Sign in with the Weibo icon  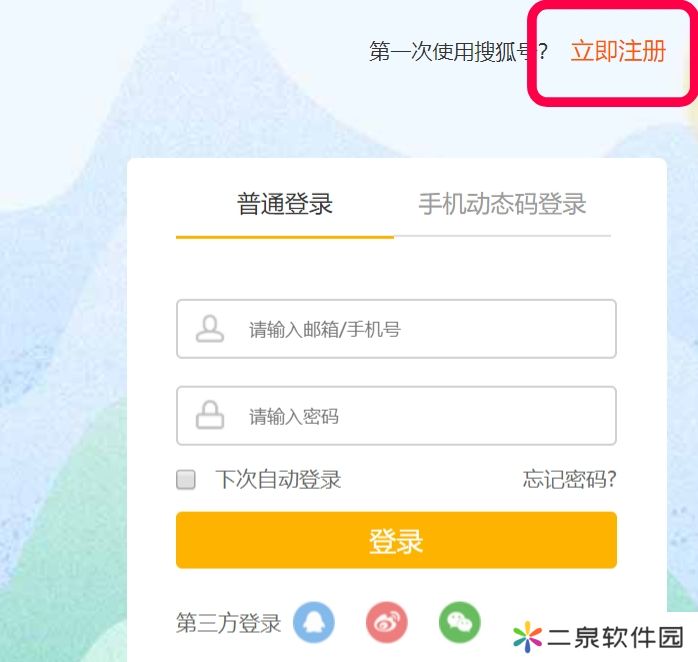(386, 622)
